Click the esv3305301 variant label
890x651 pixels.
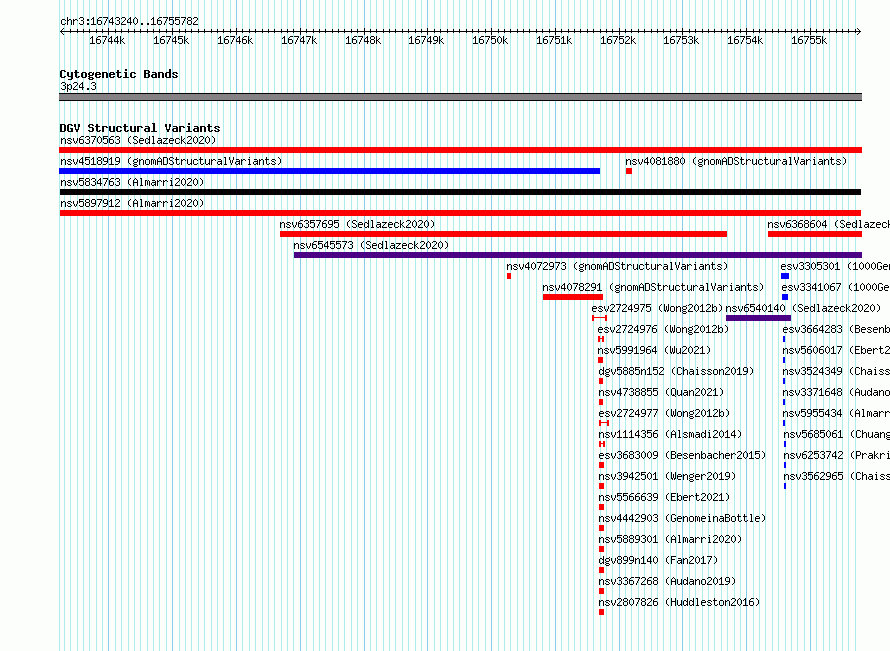tap(835, 266)
